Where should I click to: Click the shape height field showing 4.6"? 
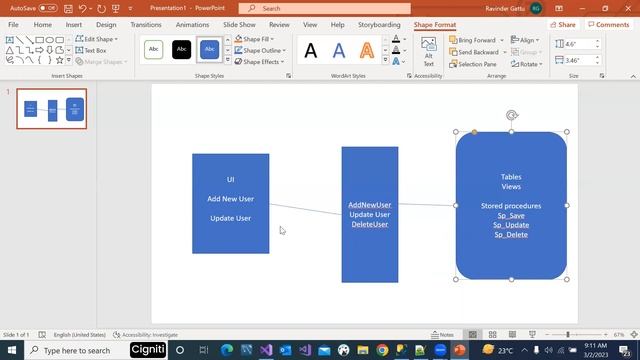pyautogui.click(x=578, y=44)
